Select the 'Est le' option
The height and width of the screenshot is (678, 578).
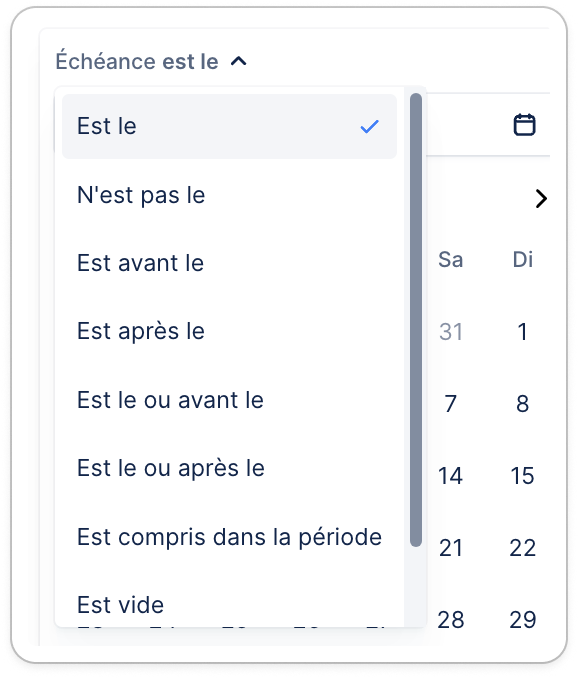pyautogui.click(x=229, y=126)
